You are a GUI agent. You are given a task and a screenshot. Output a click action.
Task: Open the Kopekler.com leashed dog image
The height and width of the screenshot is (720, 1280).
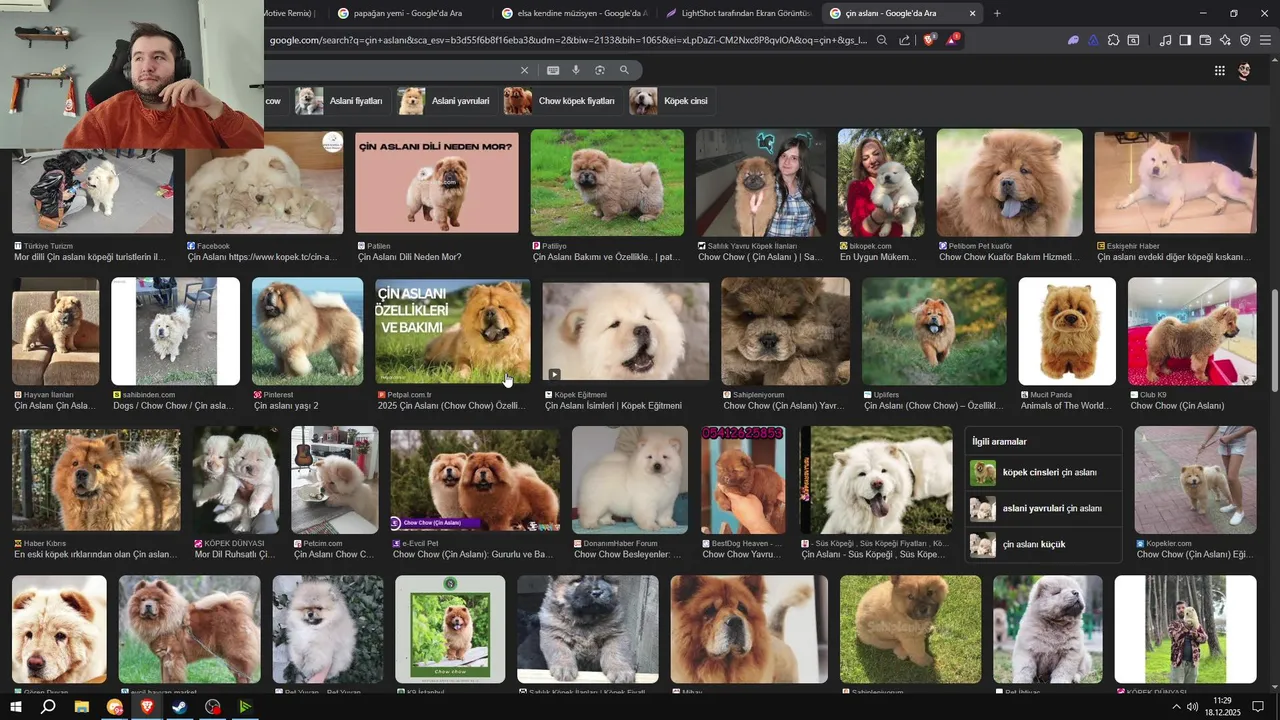click(1195, 480)
